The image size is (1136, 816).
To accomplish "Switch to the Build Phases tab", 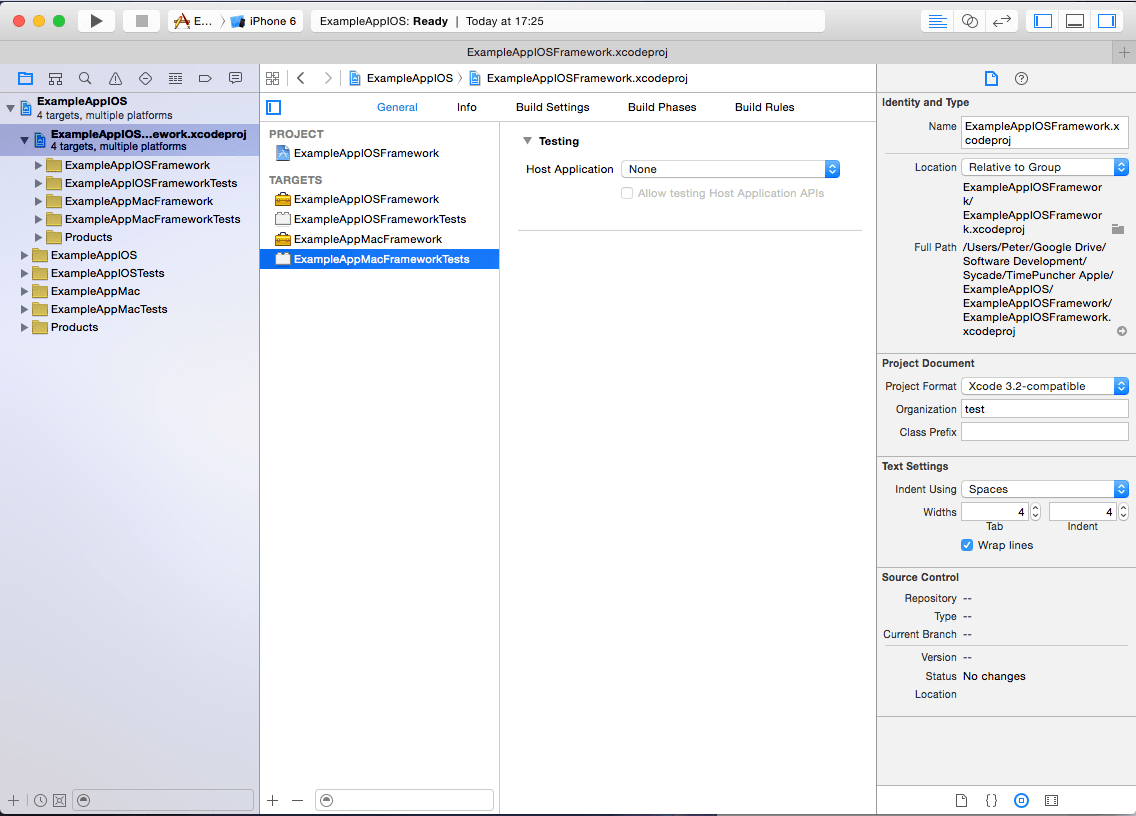I will pyautogui.click(x=662, y=107).
